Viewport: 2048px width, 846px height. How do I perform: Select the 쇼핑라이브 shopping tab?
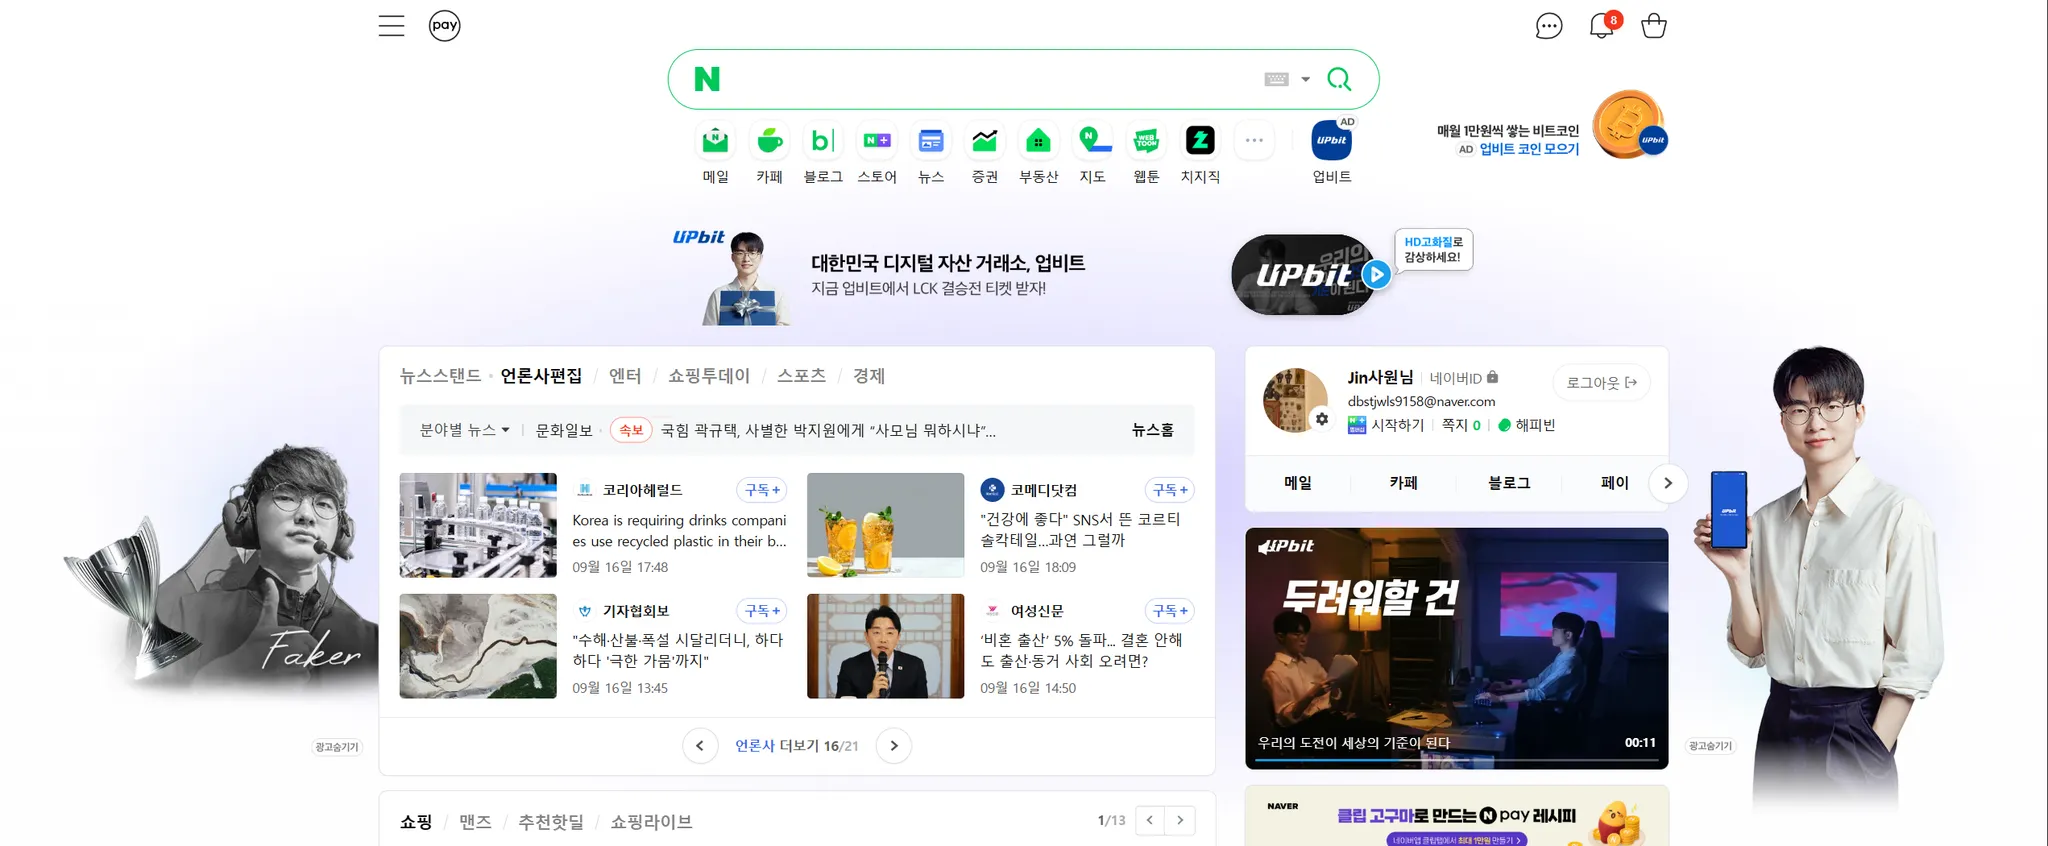point(652,822)
